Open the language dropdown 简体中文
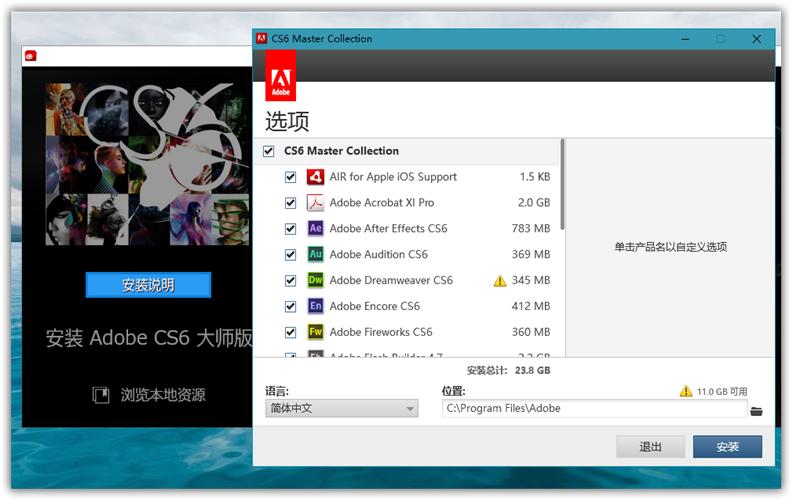 click(x=341, y=408)
